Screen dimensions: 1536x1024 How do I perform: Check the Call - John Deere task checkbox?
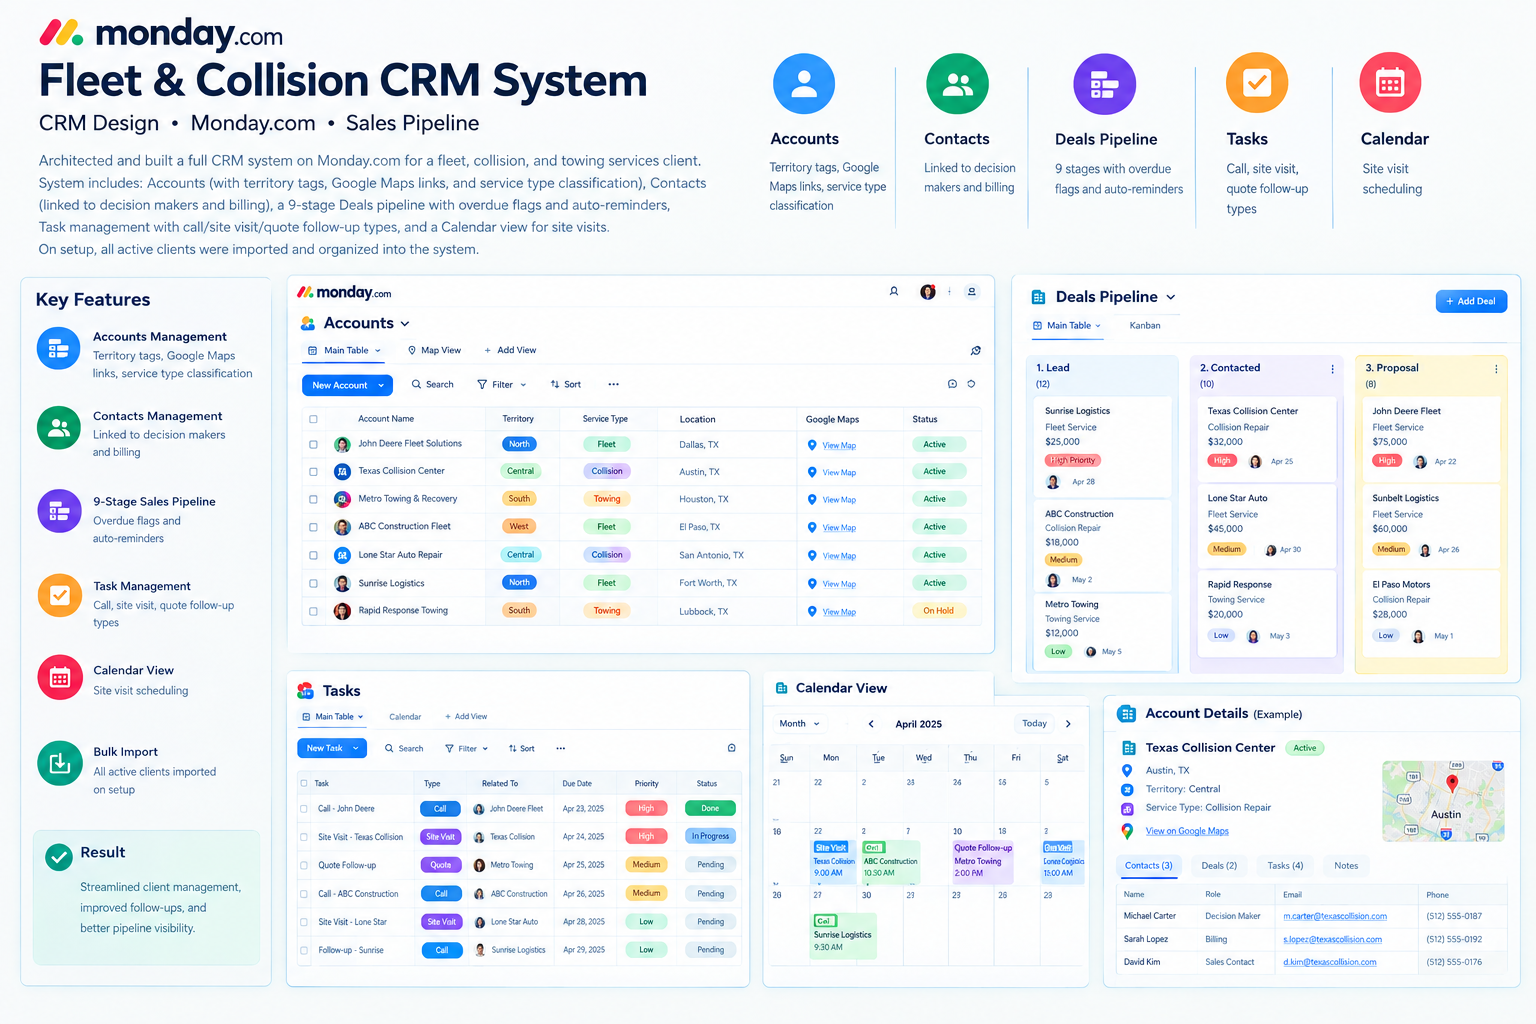(304, 809)
